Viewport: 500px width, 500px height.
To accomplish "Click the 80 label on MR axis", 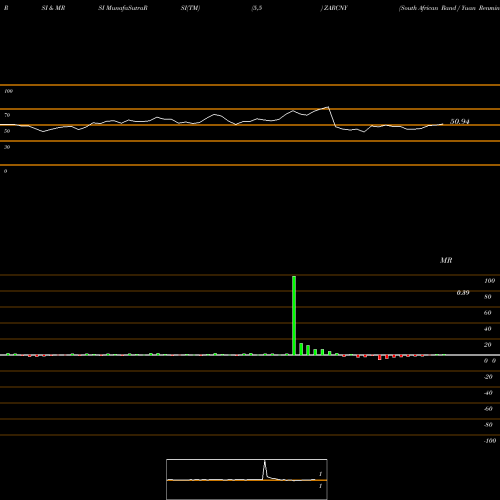I will (x=488, y=297).
